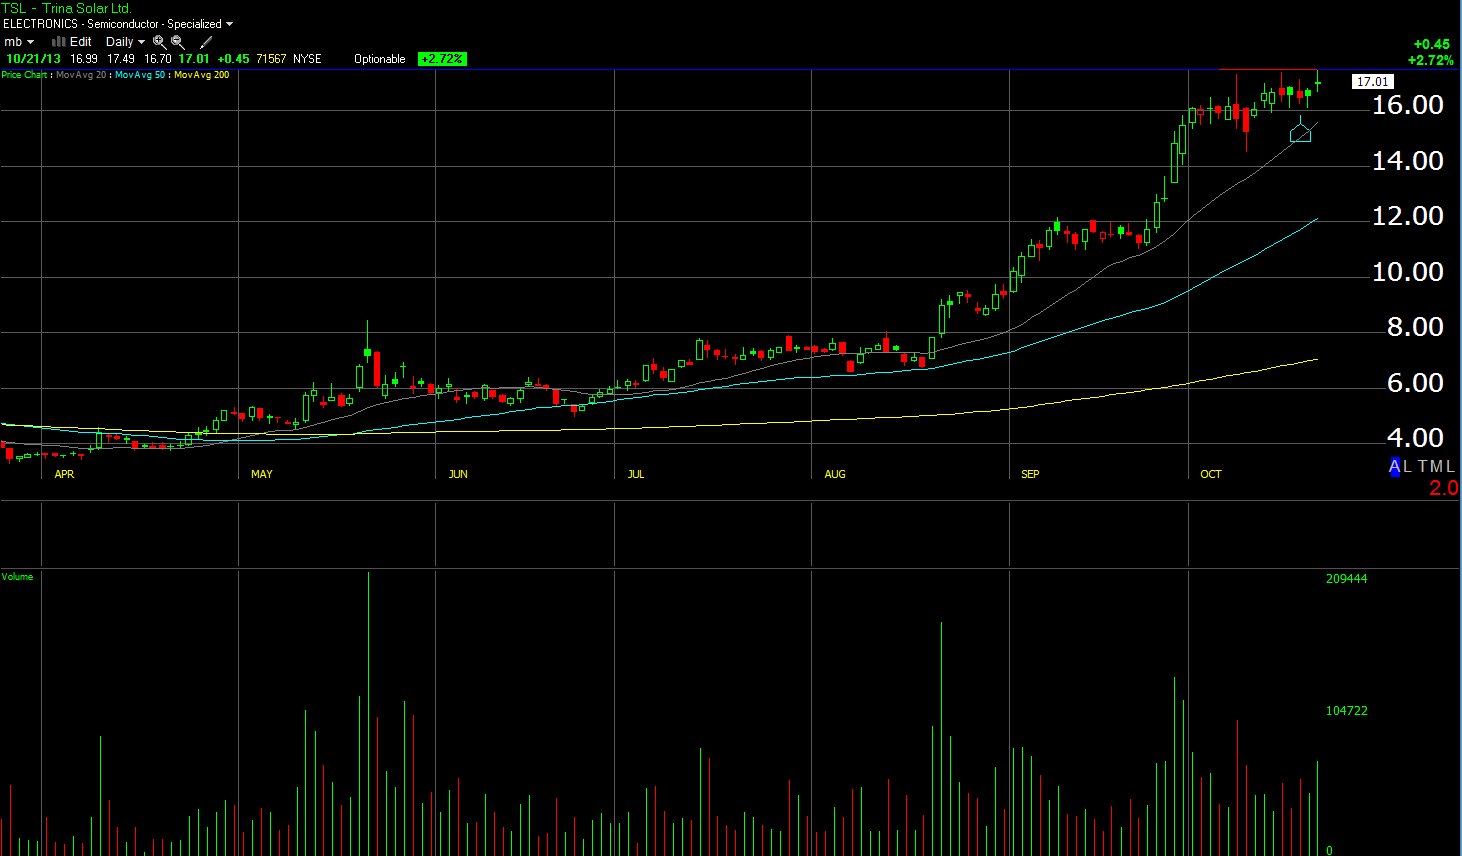
Task: Toggle the M scale mode letter
Action: pyautogui.click(x=1437, y=466)
